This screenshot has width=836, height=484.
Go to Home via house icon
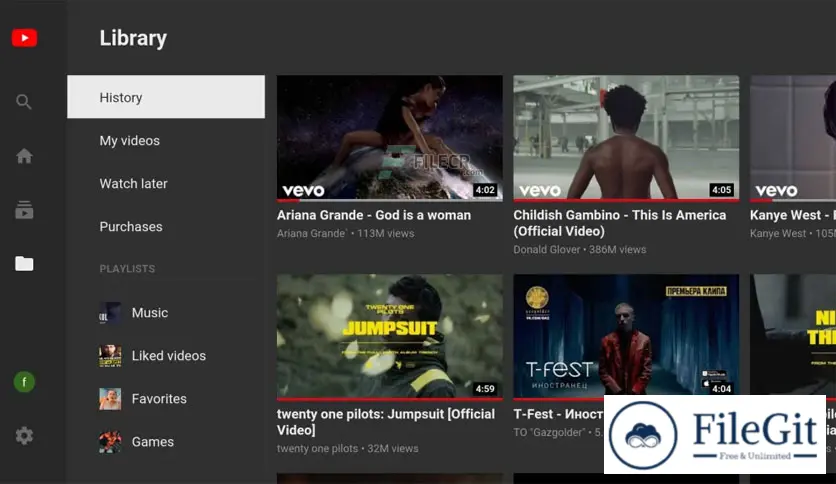click(x=24, y=156)
